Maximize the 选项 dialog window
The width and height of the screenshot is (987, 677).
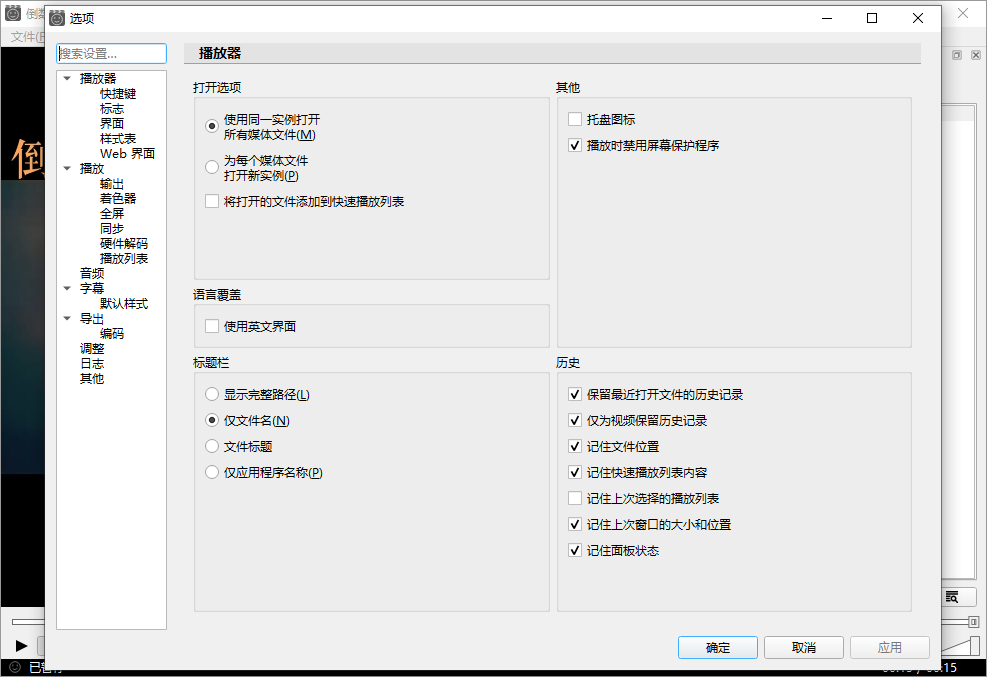click(872, 18)
